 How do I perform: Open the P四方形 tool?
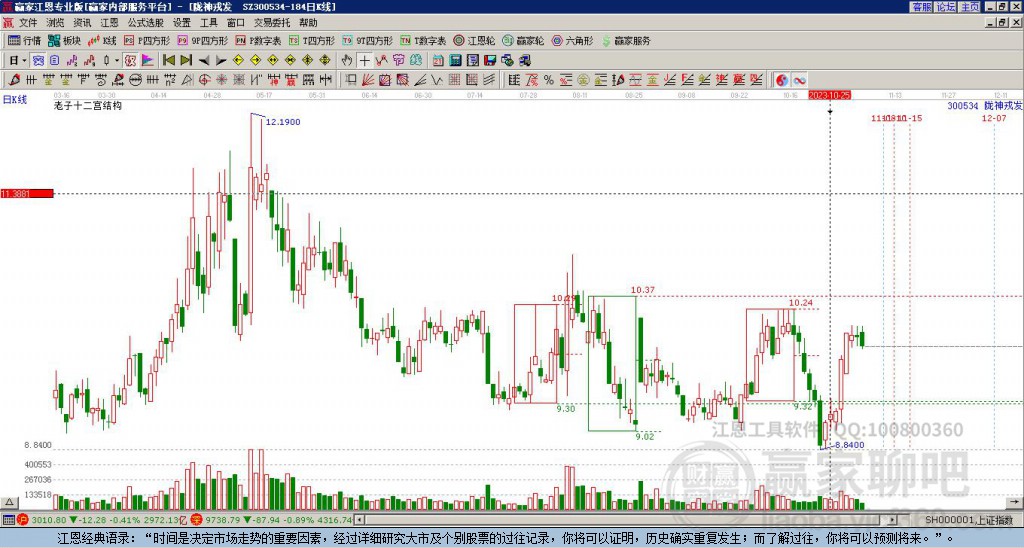[x=147, y=40]
